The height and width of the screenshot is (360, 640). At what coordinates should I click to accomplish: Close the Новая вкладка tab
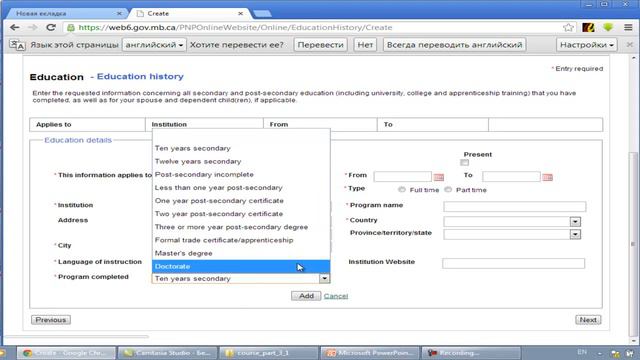point(119,13)
